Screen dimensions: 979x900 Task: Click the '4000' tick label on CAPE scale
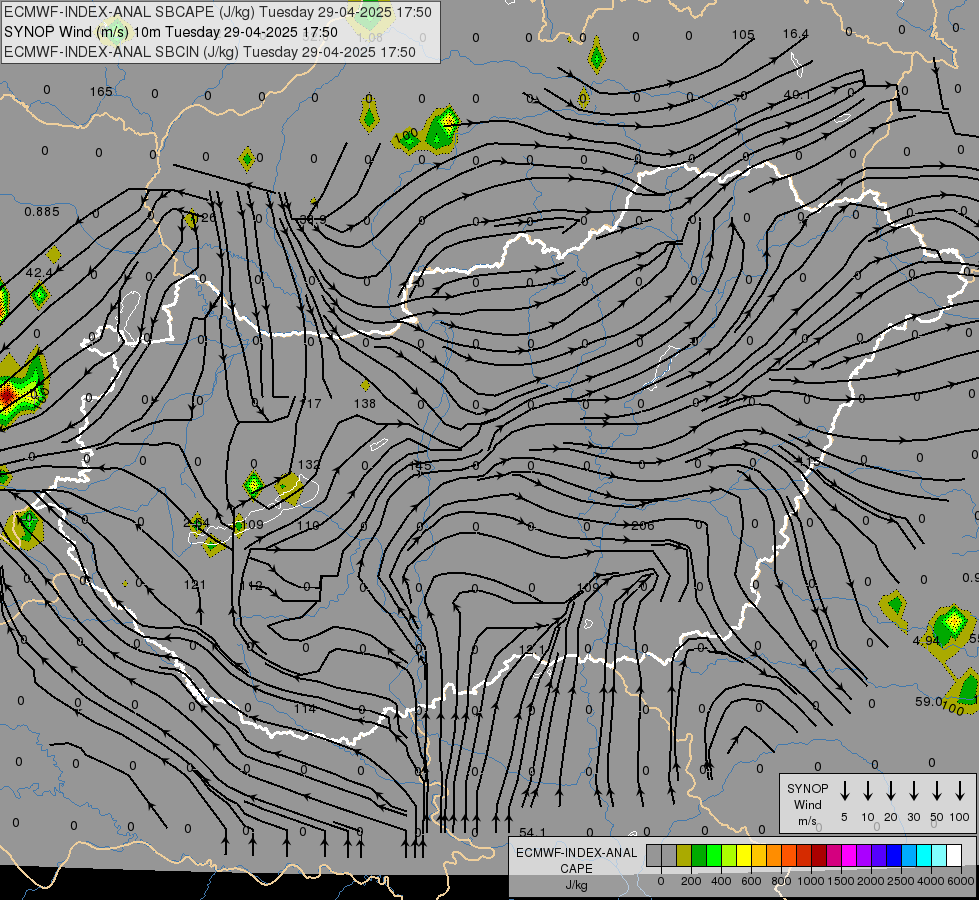[x=930, y=881]
